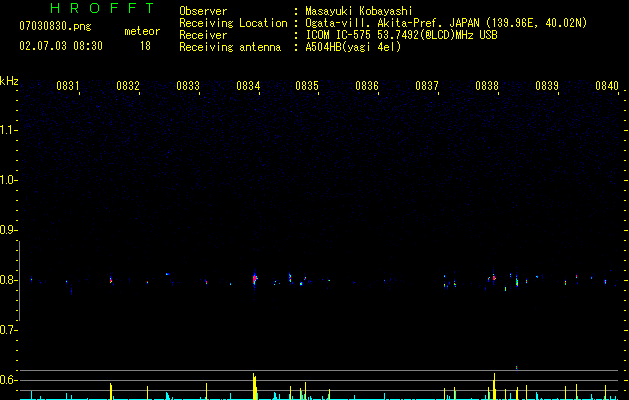This screenshot has height=400, width=629.
Task: Click the 0.6 kHz frequency label
Action: pyautogui.click(x=8, y=380)
